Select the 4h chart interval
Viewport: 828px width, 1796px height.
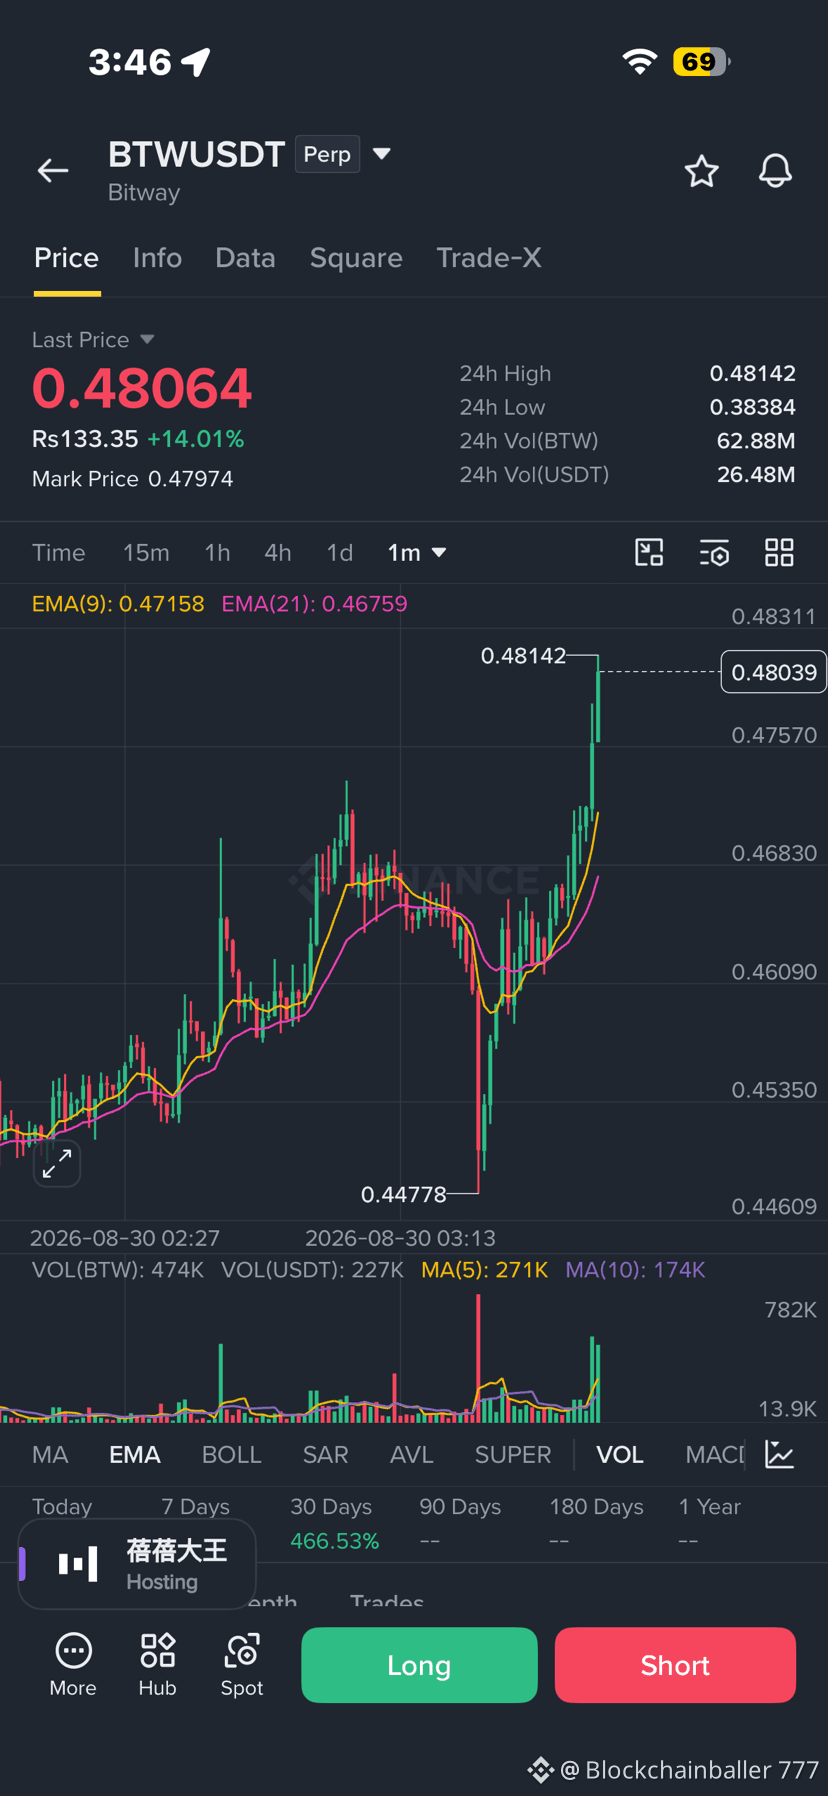tap(278, 552)
